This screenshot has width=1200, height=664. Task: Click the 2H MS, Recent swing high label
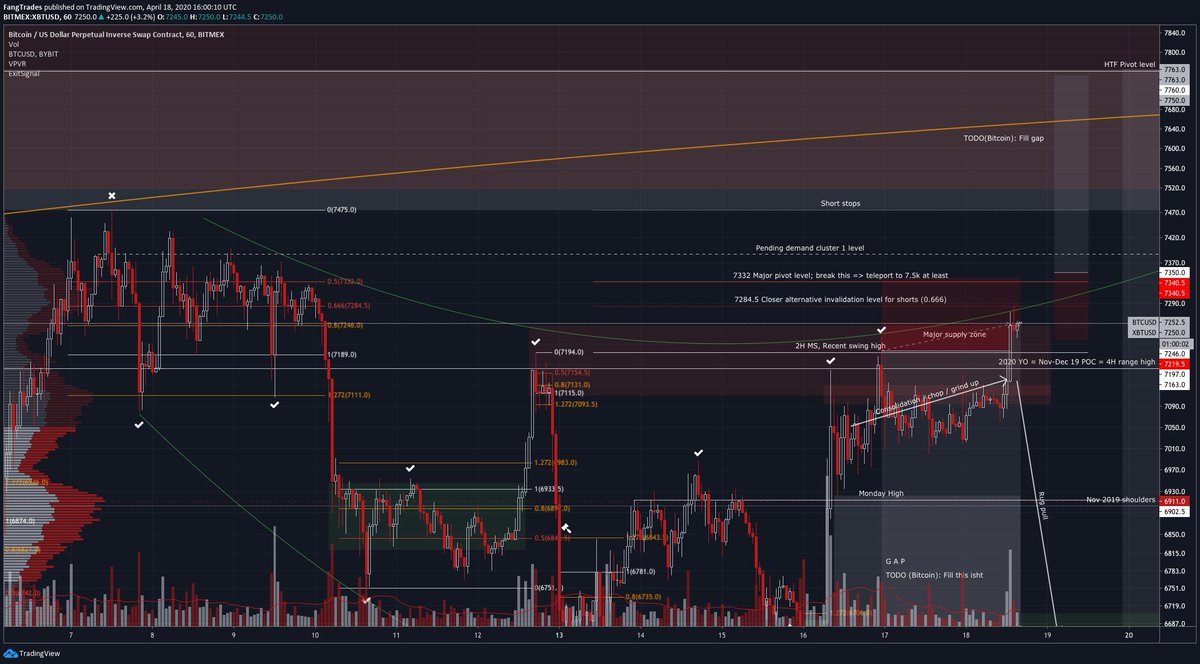click(x=840, y=345)
